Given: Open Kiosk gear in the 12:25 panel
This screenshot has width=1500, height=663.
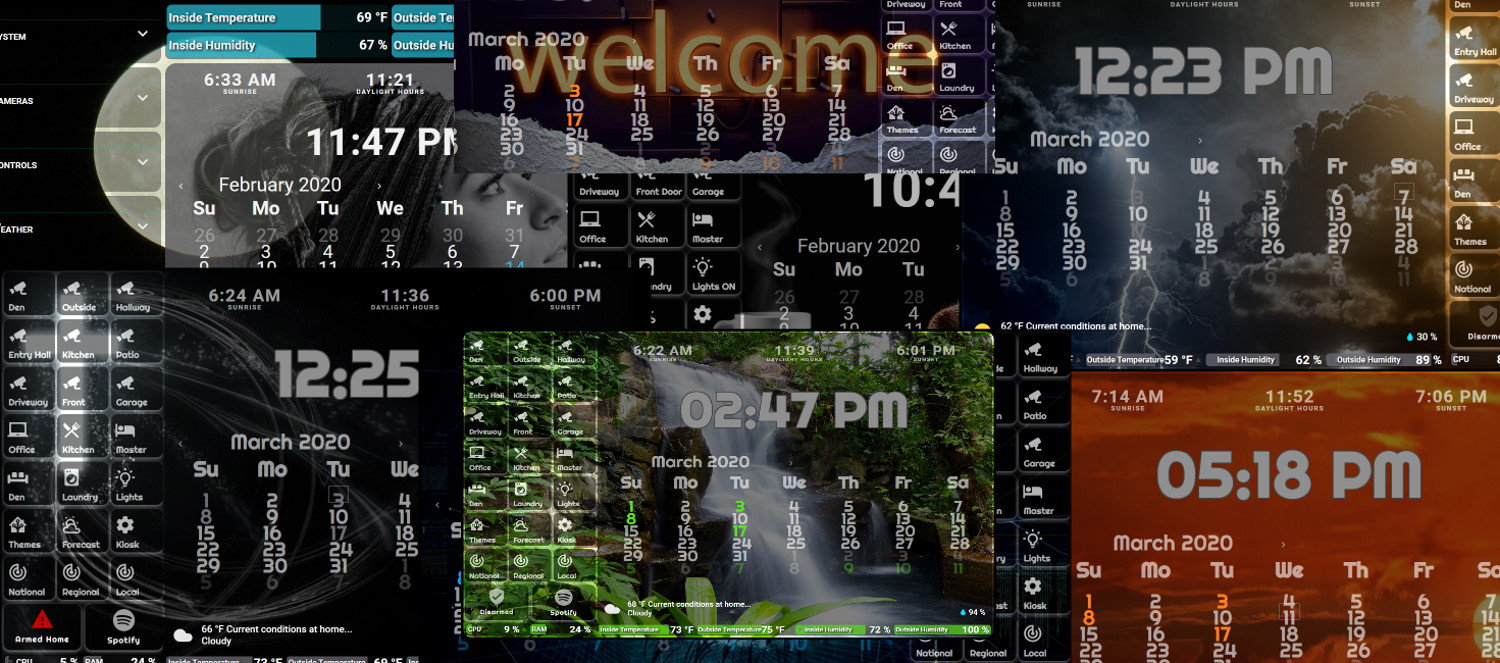Looking at the screenshot, I should click(135, 531).
